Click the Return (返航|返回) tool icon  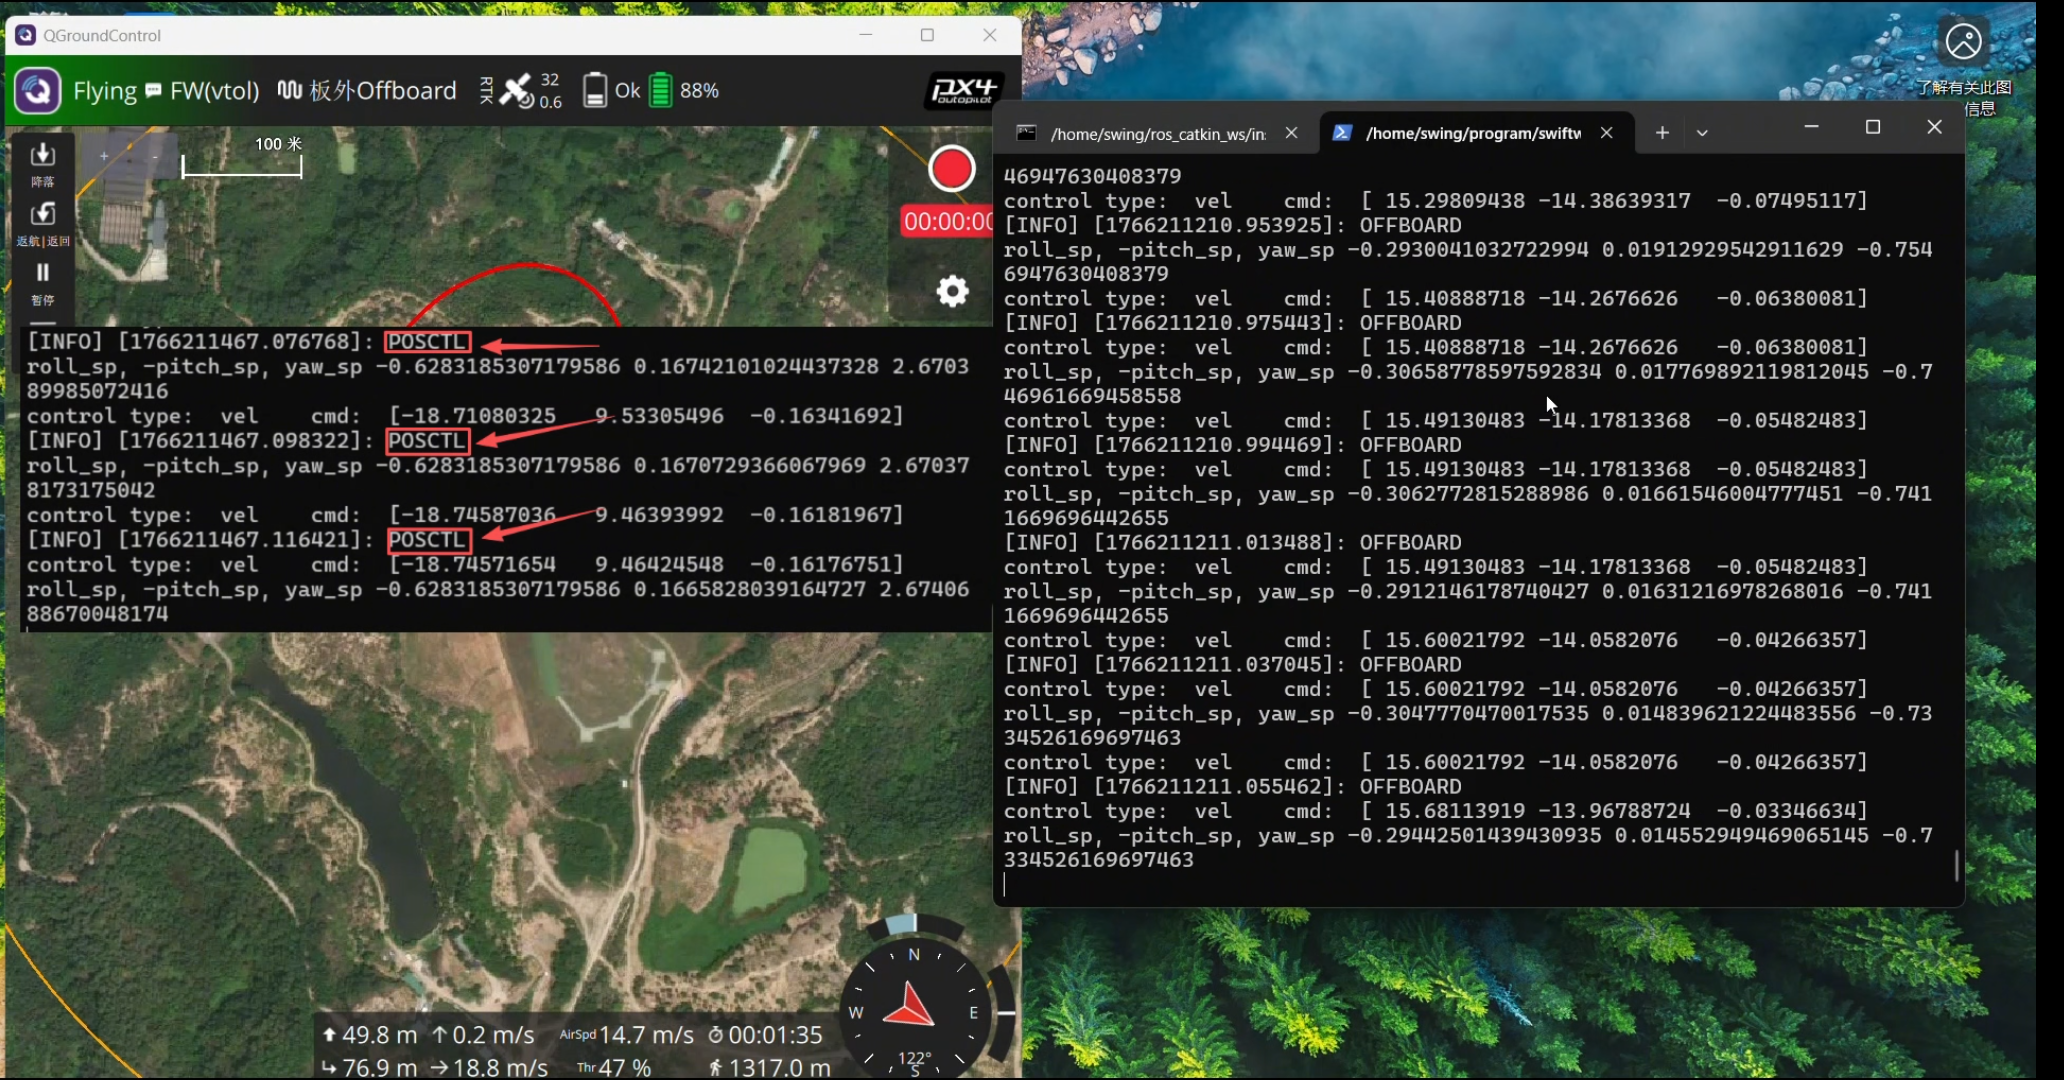pos(42,222)
